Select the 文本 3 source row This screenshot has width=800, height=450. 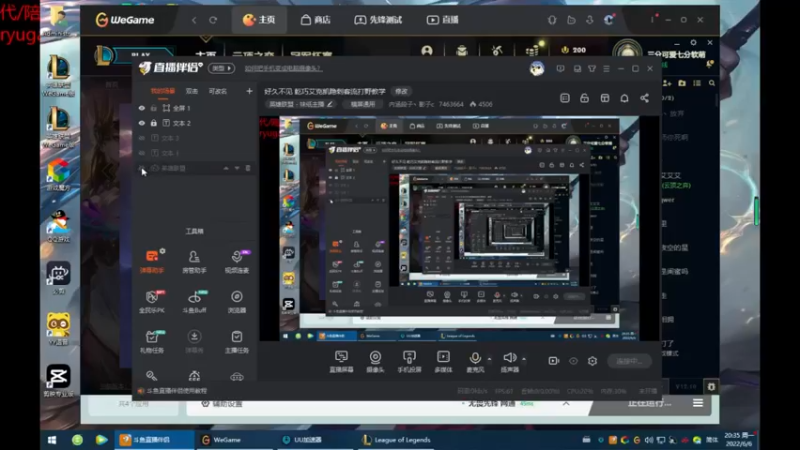[x=194, y=138]
